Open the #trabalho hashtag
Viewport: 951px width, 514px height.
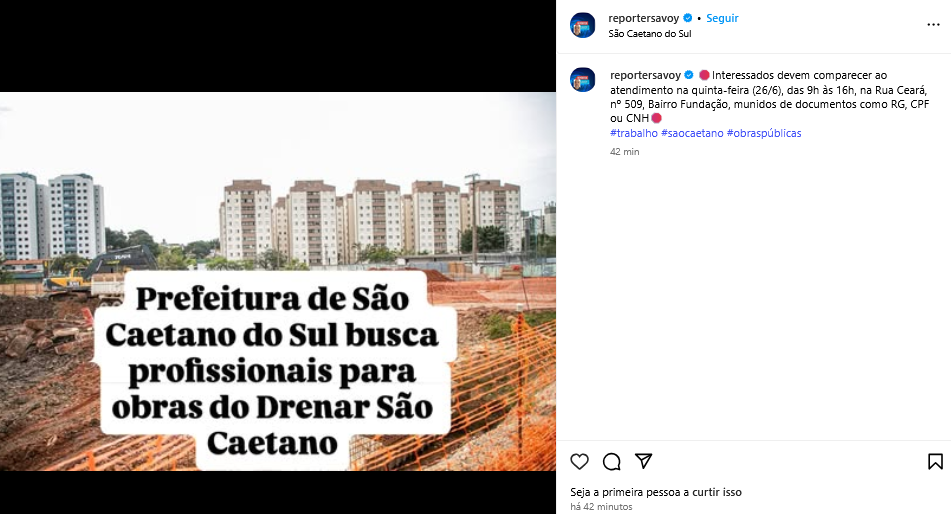(634, 133)
